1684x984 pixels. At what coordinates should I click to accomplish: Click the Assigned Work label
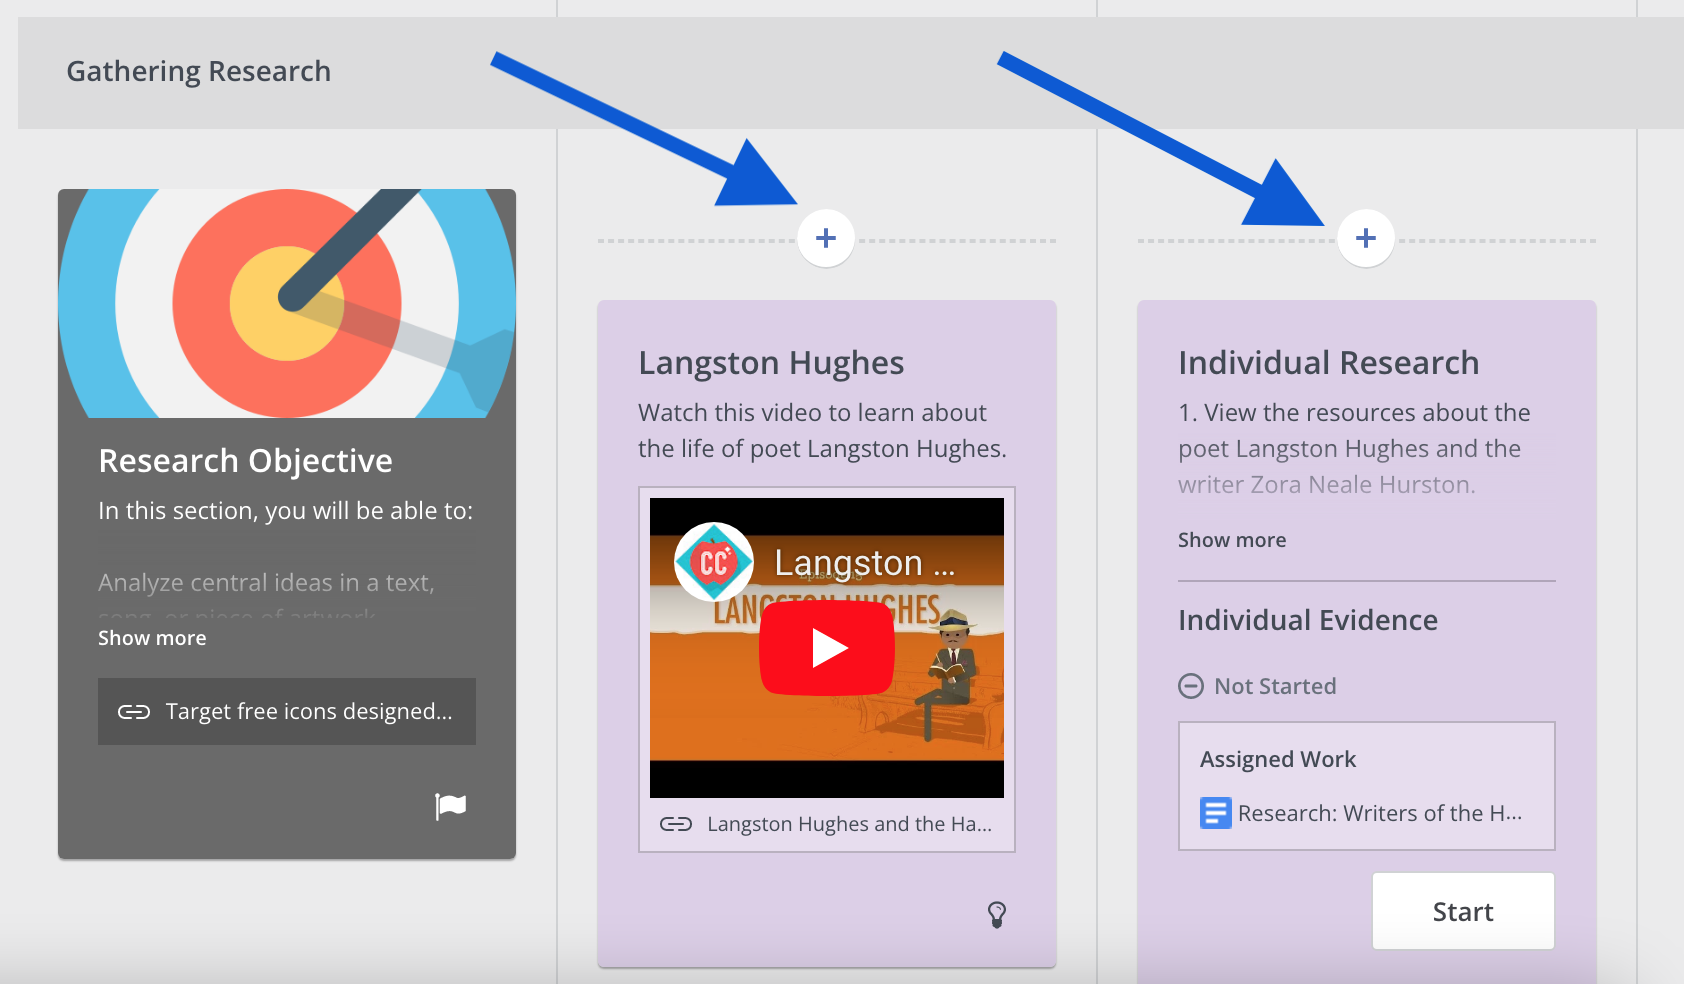(x=1278, y=759)
